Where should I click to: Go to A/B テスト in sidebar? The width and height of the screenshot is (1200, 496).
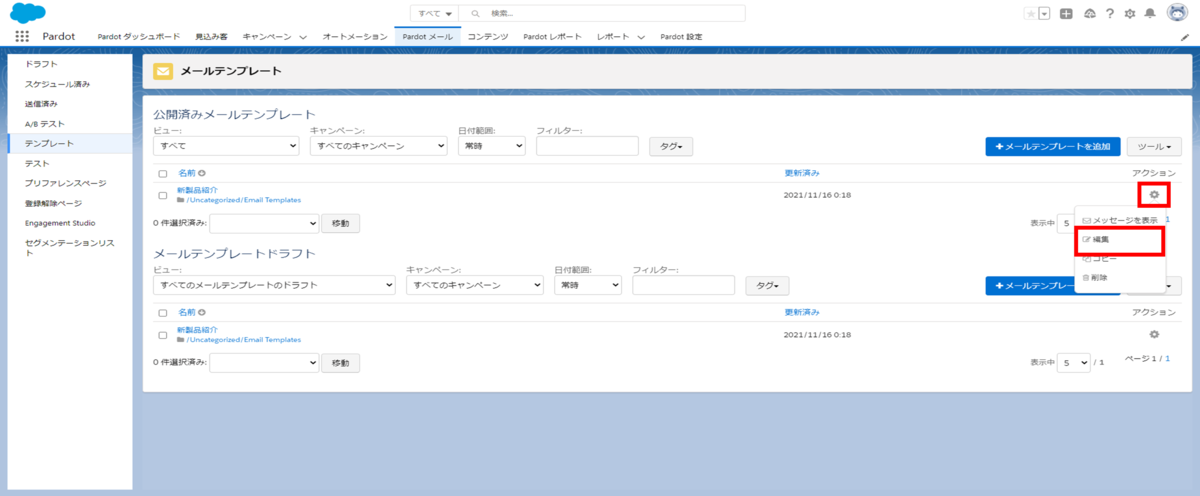[x=44, y=124]
